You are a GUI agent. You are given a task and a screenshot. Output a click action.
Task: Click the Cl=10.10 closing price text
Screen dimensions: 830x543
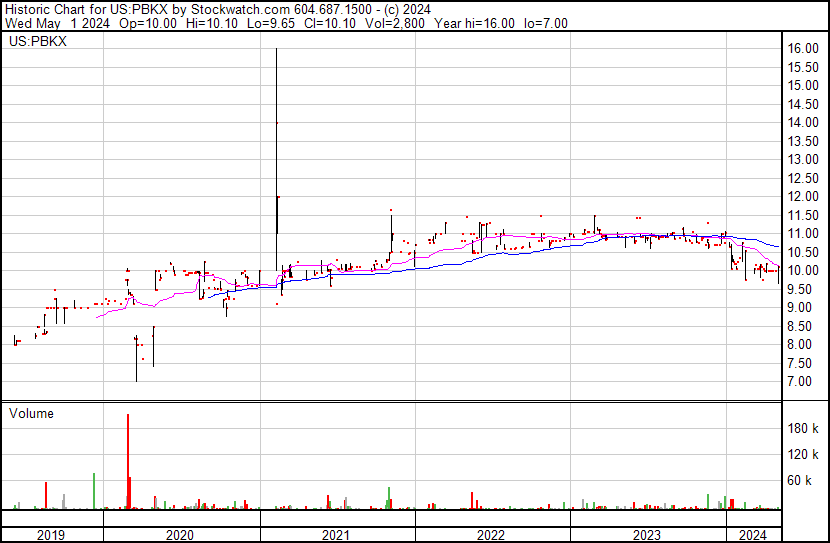pos(330,23)
